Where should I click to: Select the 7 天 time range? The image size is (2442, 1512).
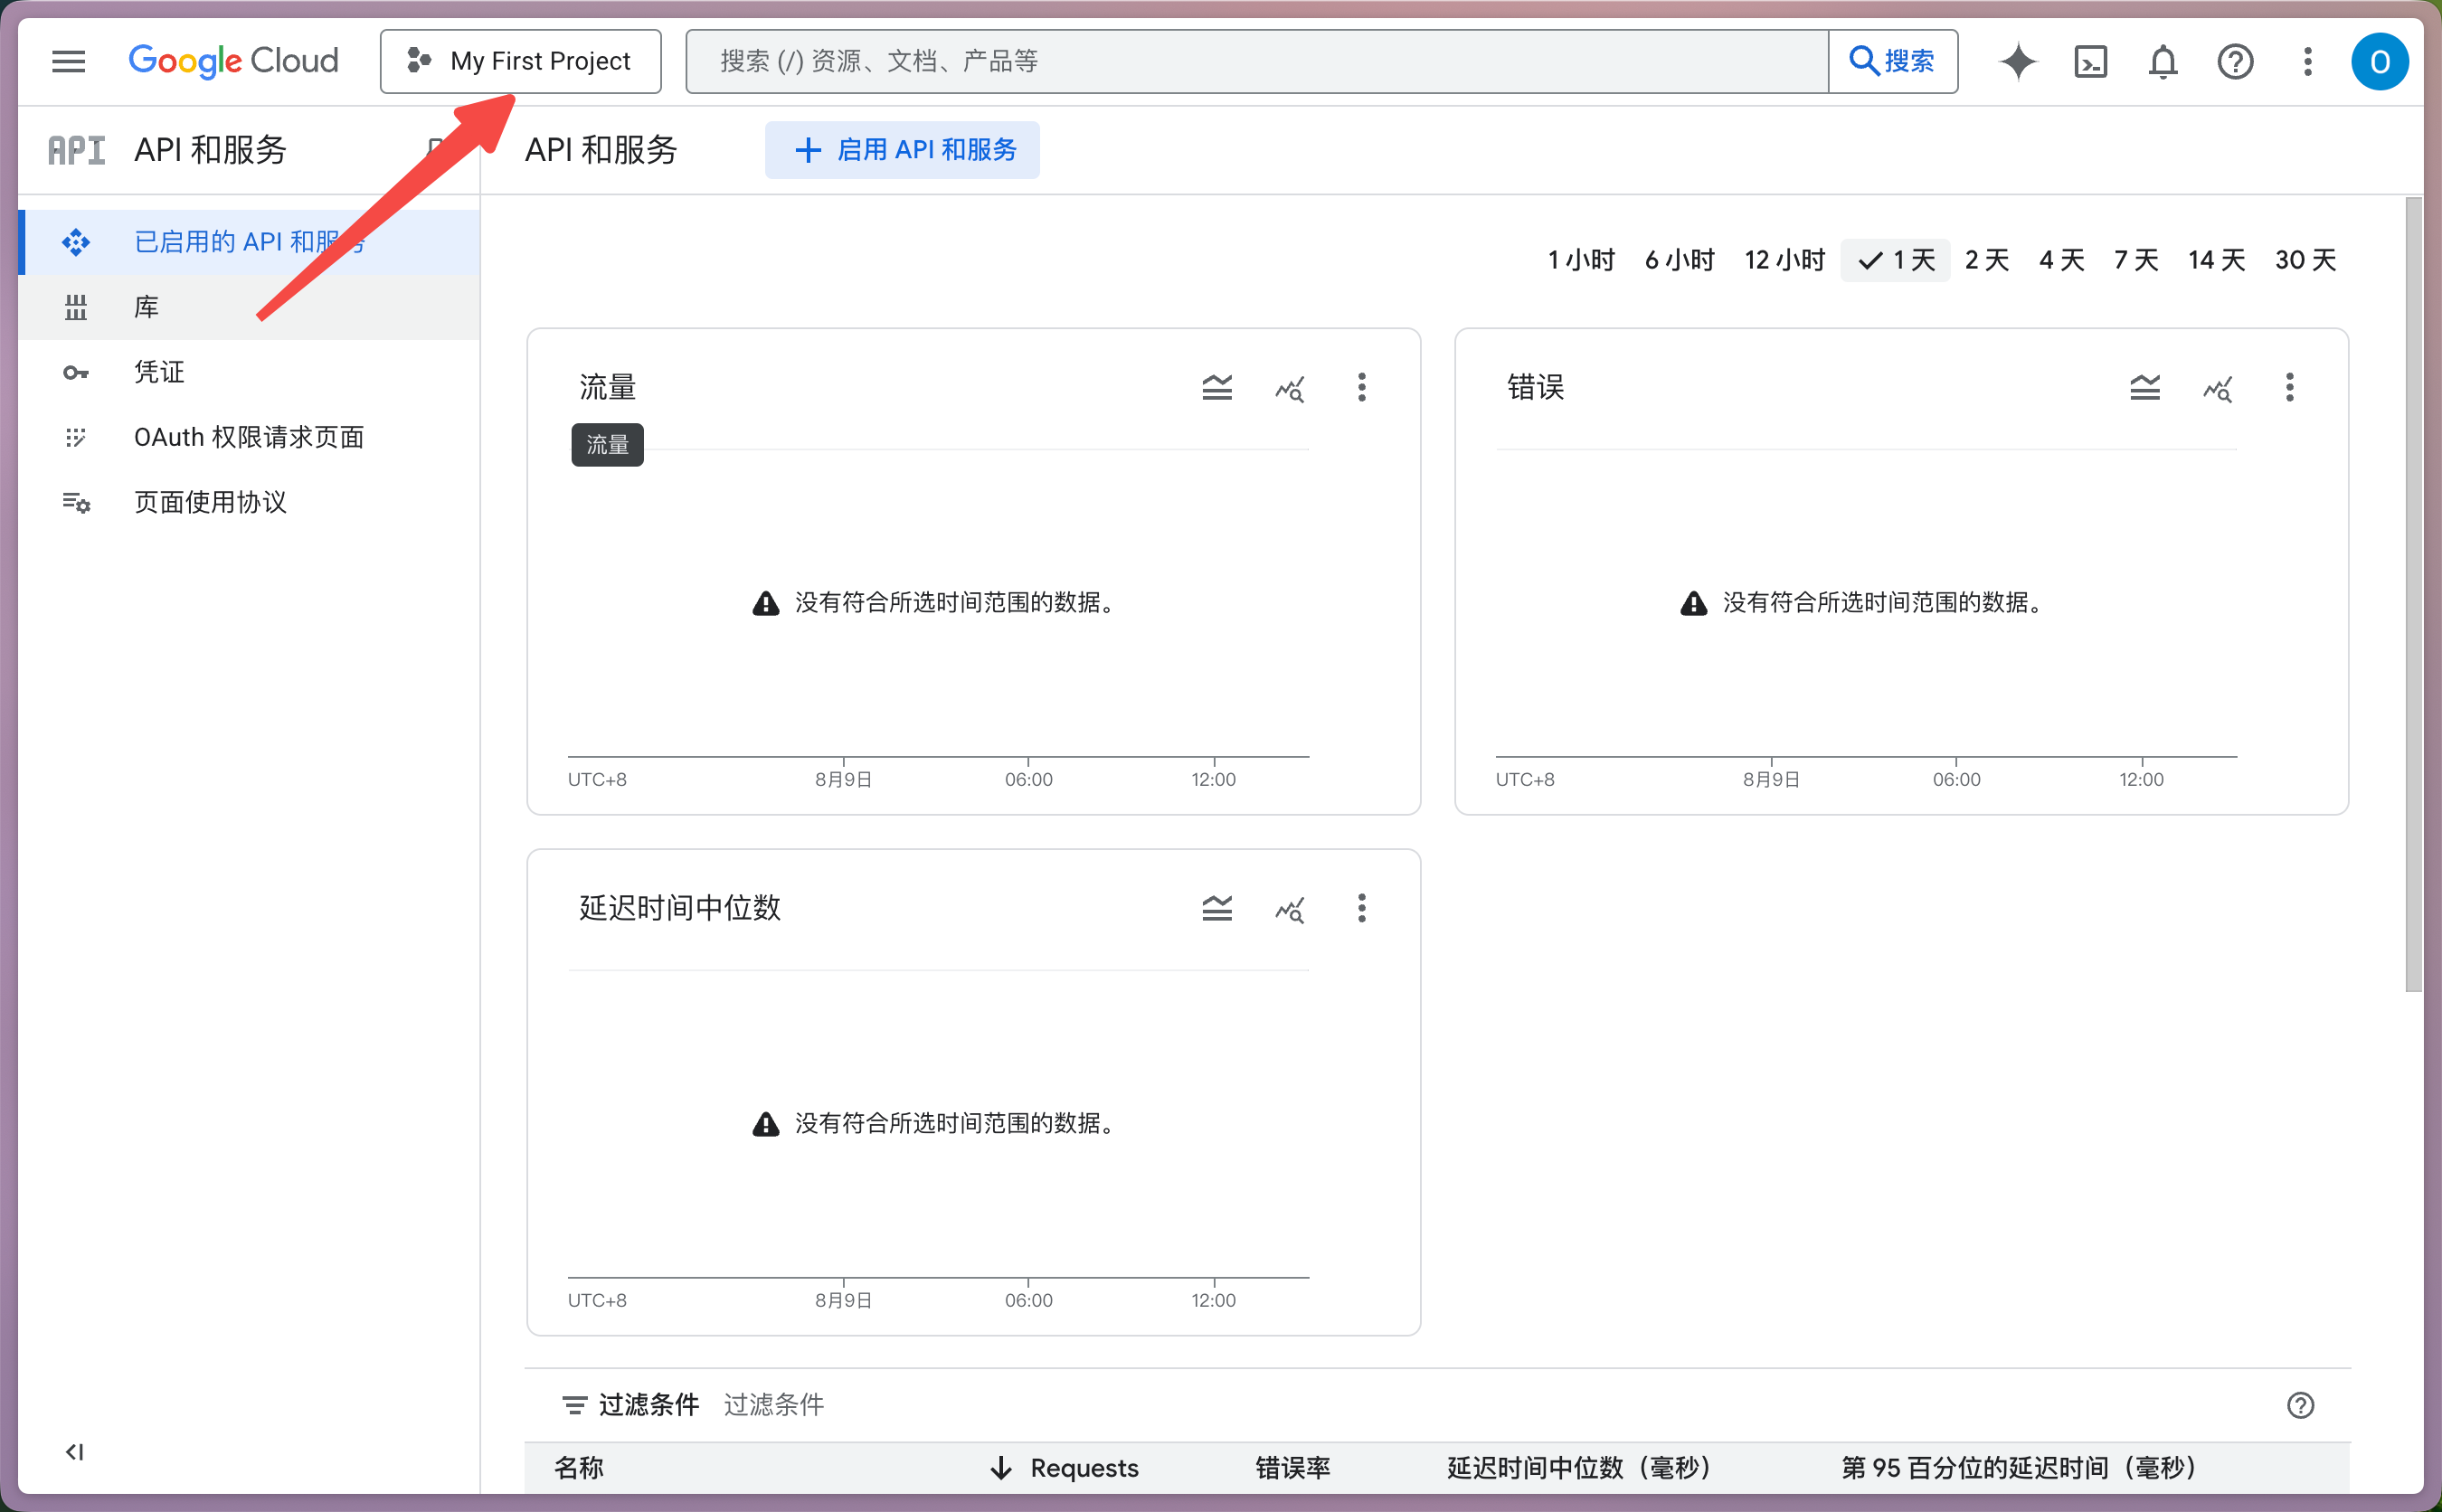2135,260
